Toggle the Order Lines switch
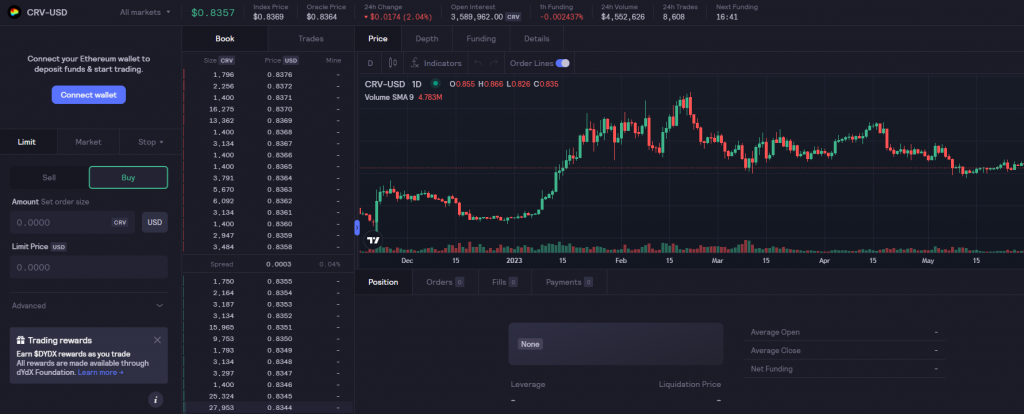This screenshot has height=414, width=1024. click(x=562, y=63)
